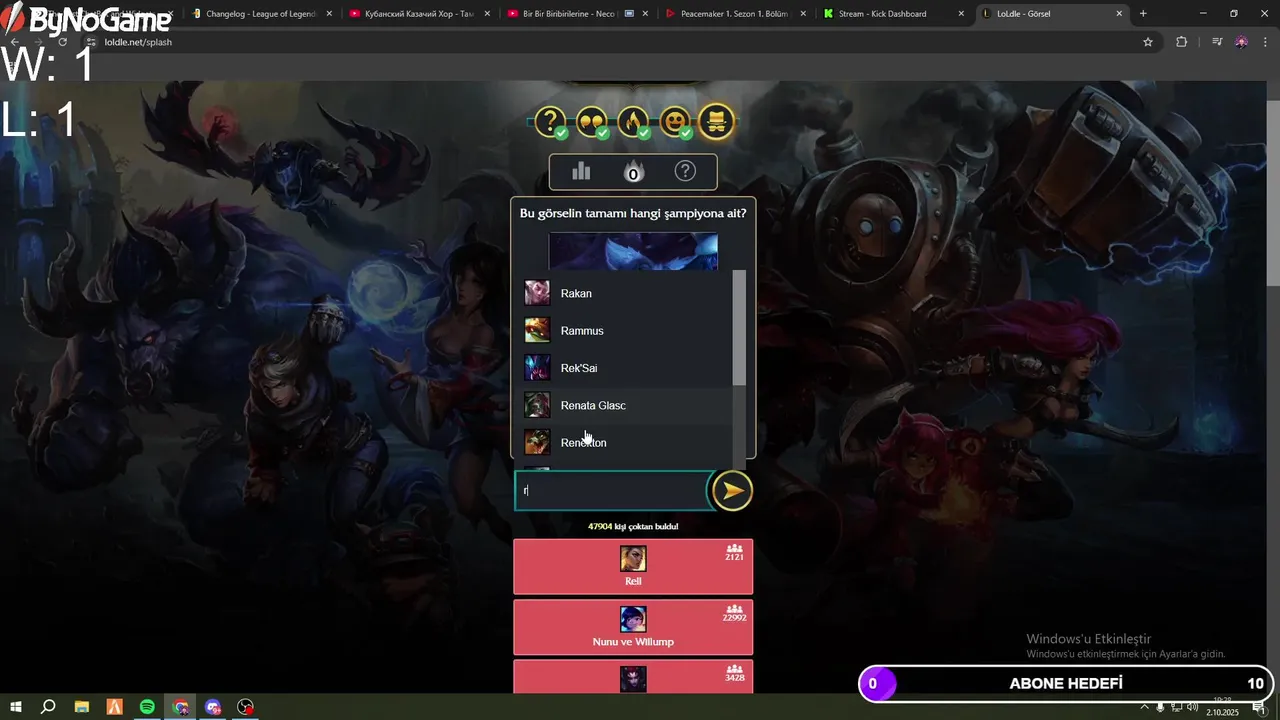Screen dimensions: 1280x720
Task: Show hidden system tray icons chevron
Action: click(1145, 707)
